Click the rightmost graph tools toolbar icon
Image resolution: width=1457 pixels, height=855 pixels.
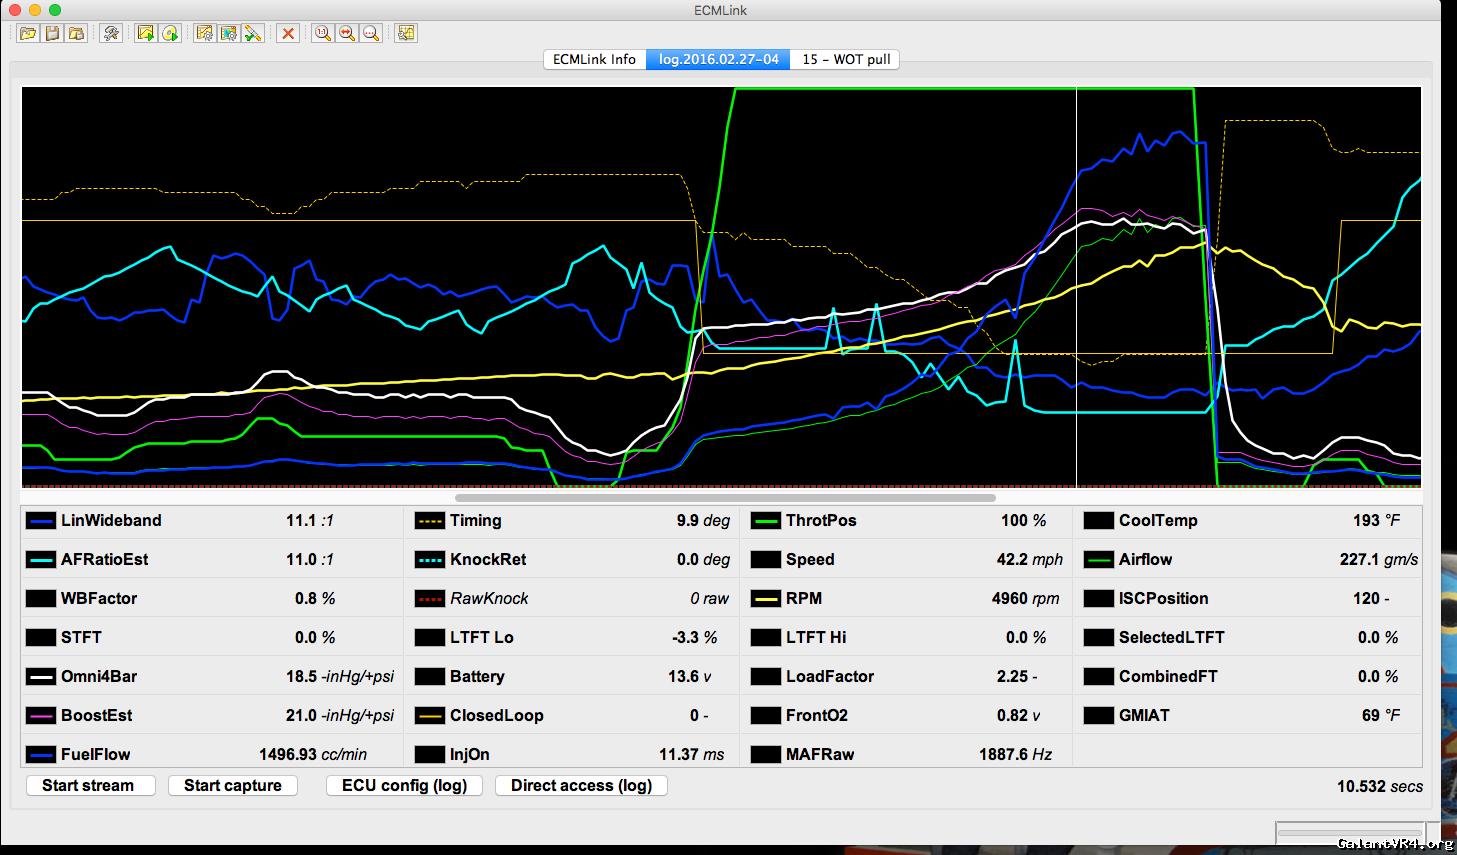[405, 33]
